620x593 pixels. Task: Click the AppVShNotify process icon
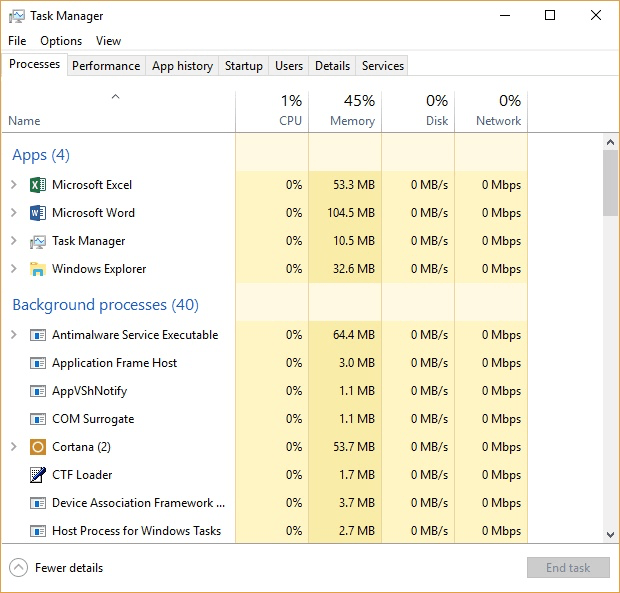(x=38, y=391)
